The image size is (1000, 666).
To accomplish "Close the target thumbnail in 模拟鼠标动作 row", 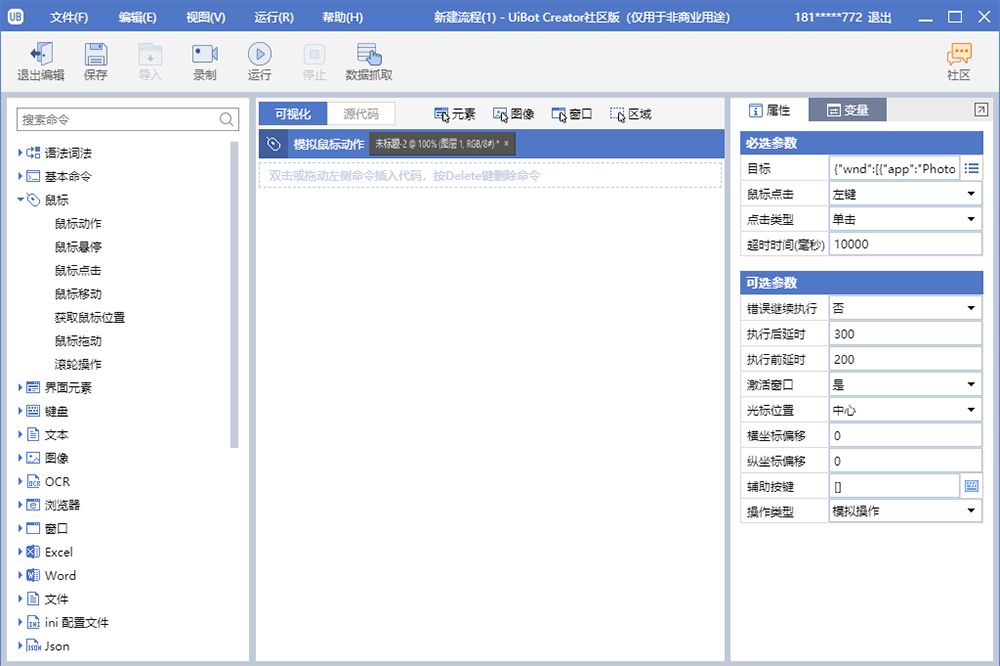I will tap(506, 144).
